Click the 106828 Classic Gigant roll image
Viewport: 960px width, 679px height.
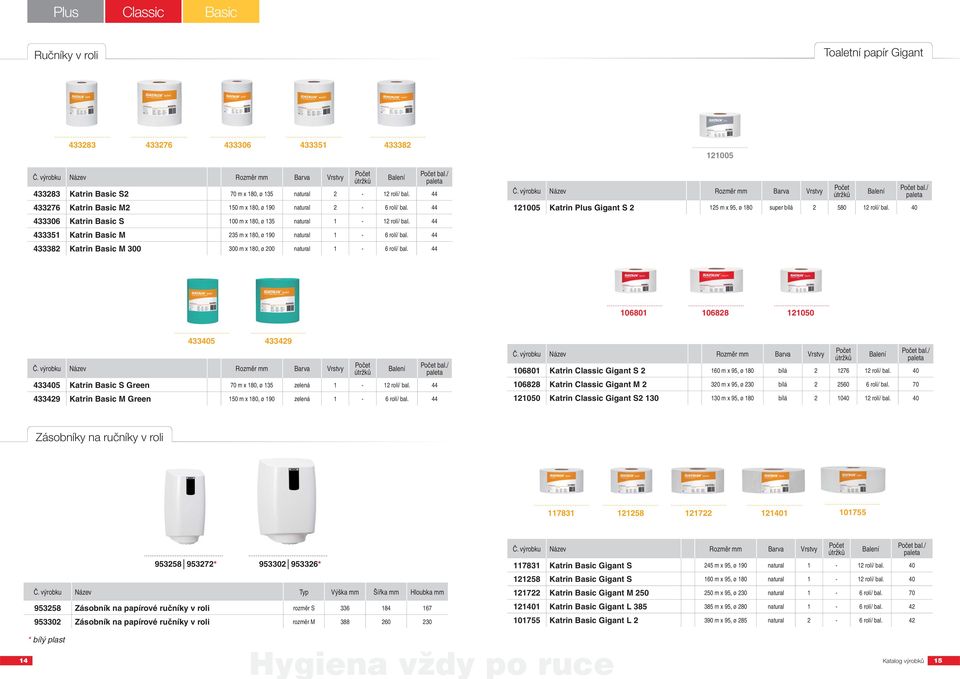(716, 280)
